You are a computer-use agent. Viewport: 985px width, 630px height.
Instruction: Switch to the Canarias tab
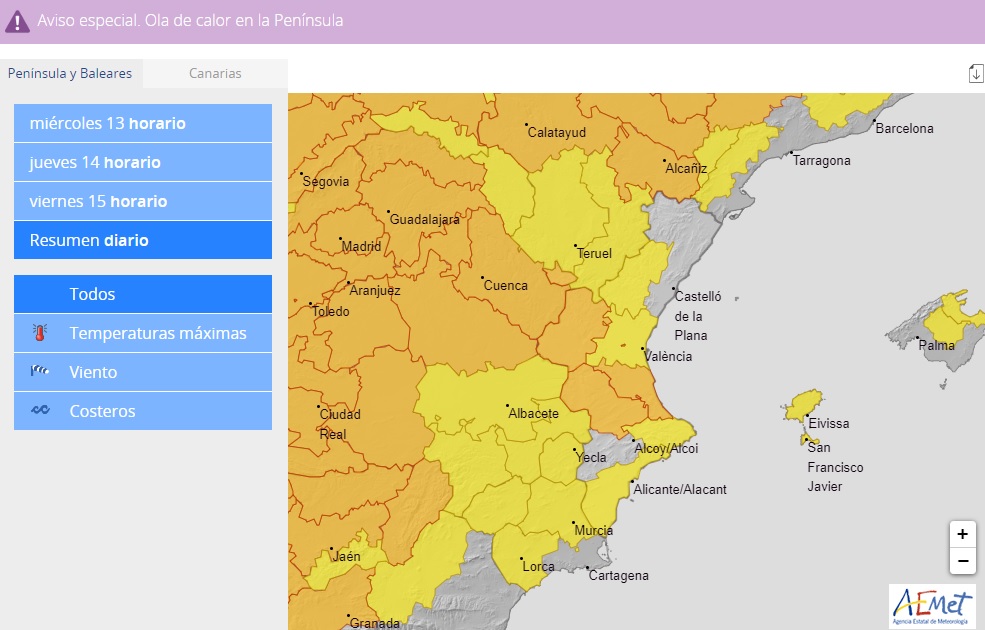pyautogui.click(x=215, y=73)
